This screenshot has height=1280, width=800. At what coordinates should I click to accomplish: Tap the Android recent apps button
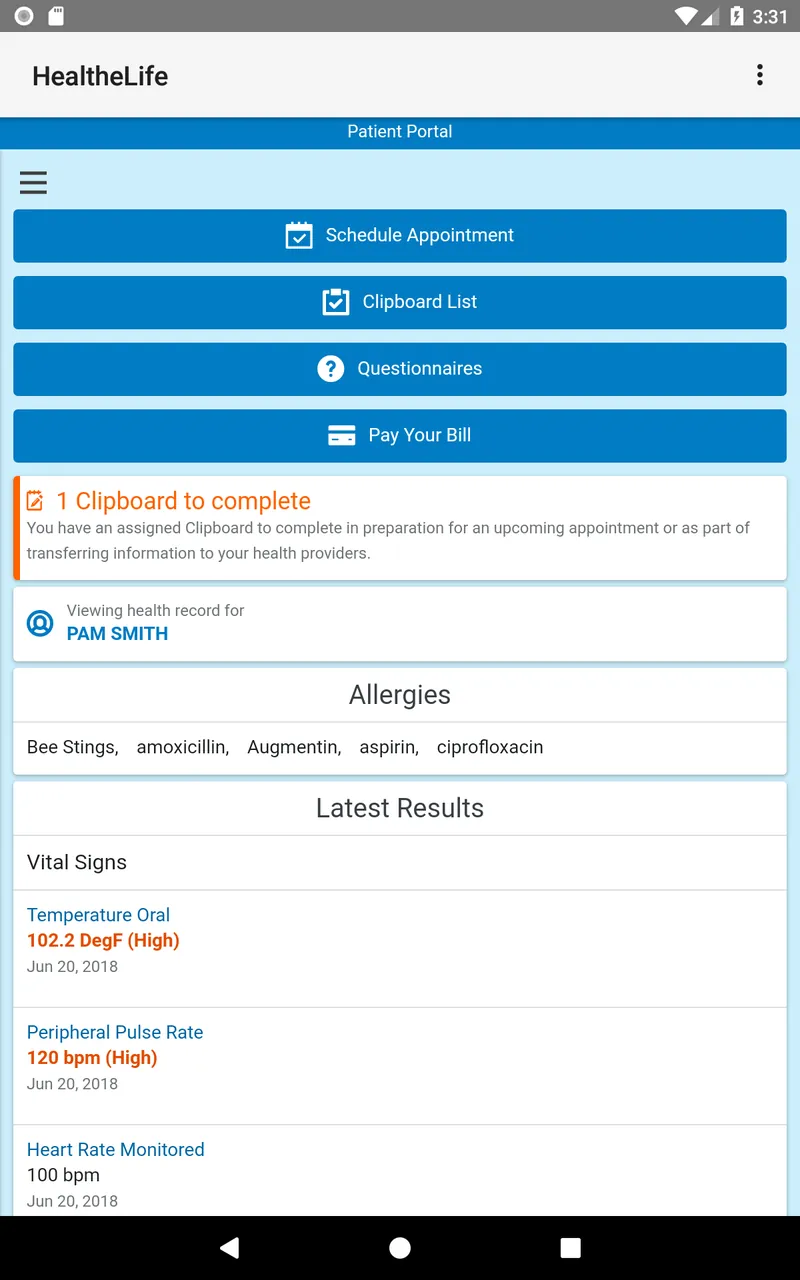point(570,1247)
